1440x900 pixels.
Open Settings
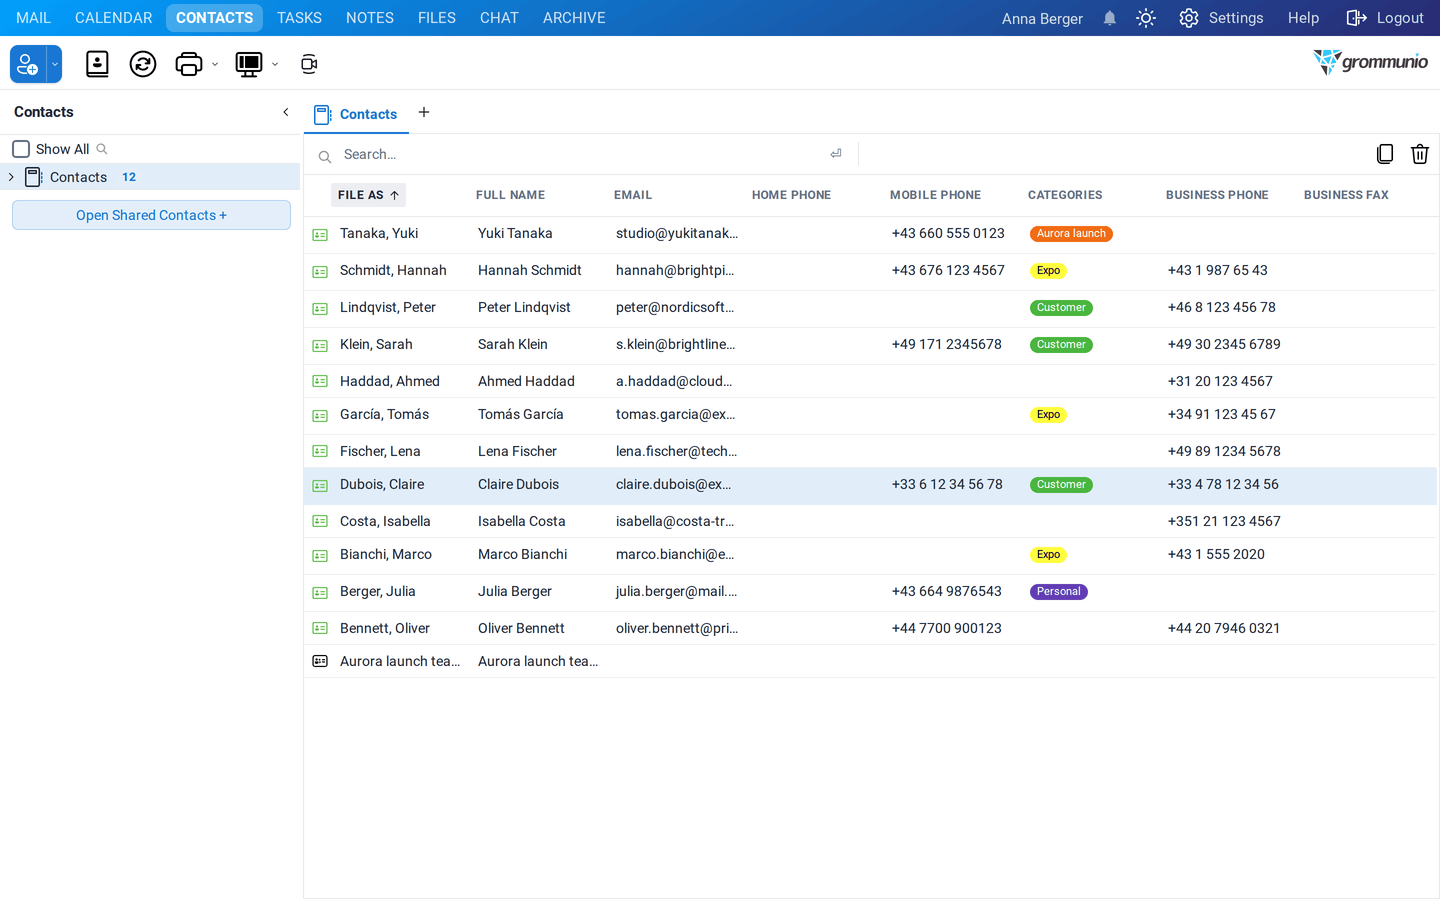1222,18
